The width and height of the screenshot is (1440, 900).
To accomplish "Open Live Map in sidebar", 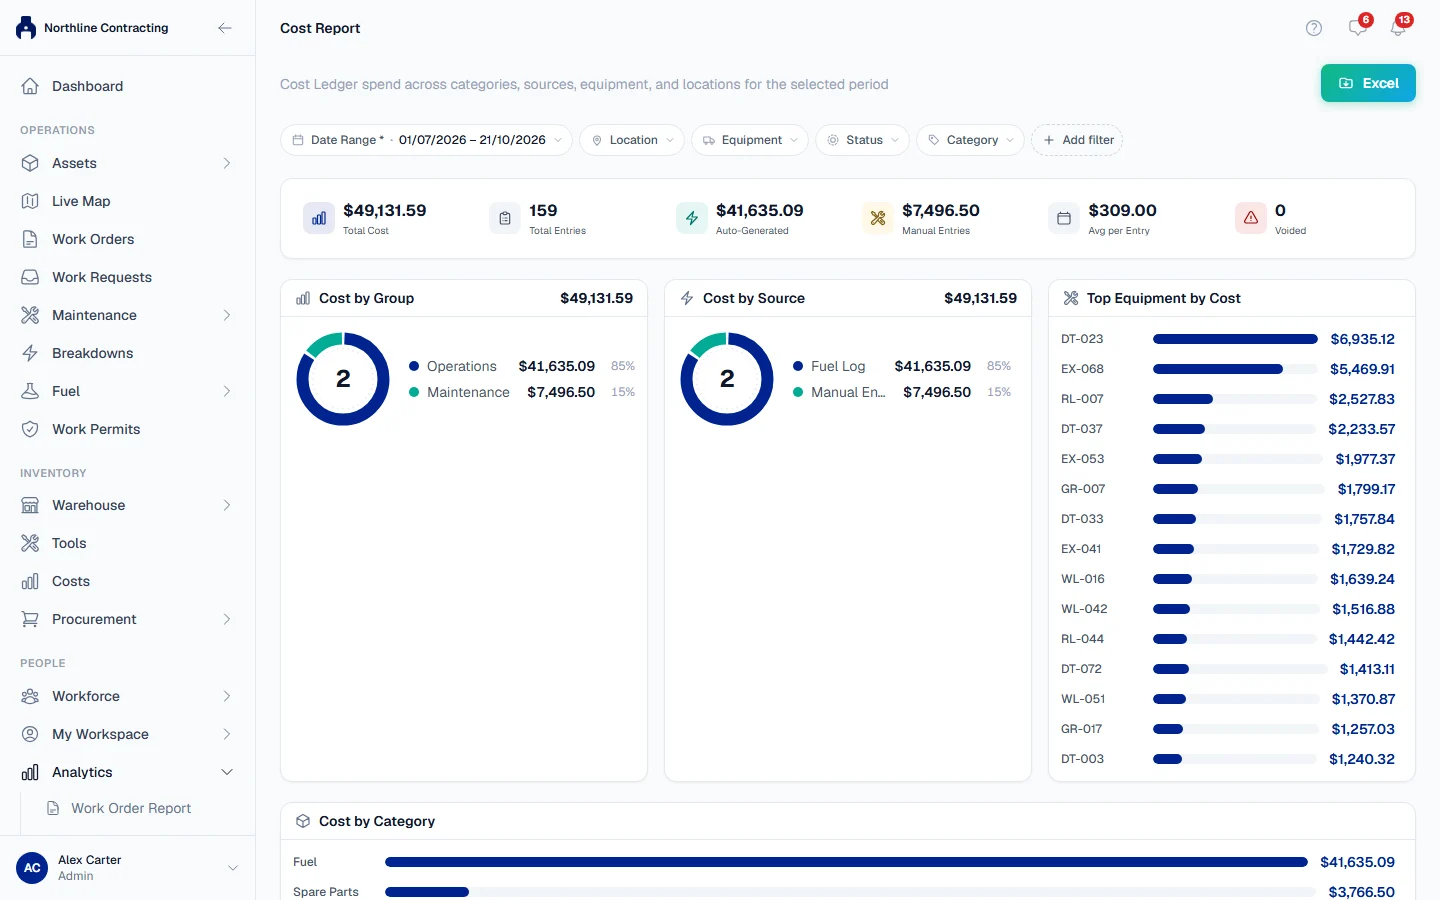I will pyautogui.click(x=127, y=201).
